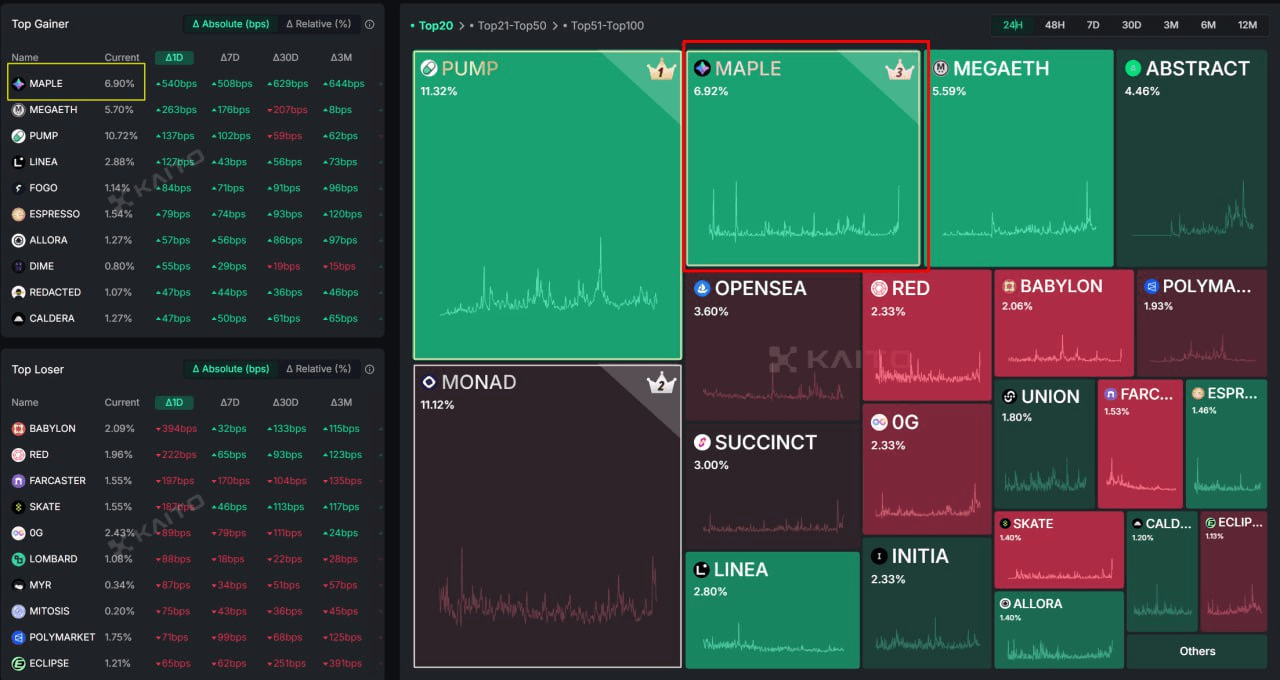Image resolution: width=1280 pixels, height=680 pixels.
Task: Select the 24H timeframe
Action: pos(1013,25)
